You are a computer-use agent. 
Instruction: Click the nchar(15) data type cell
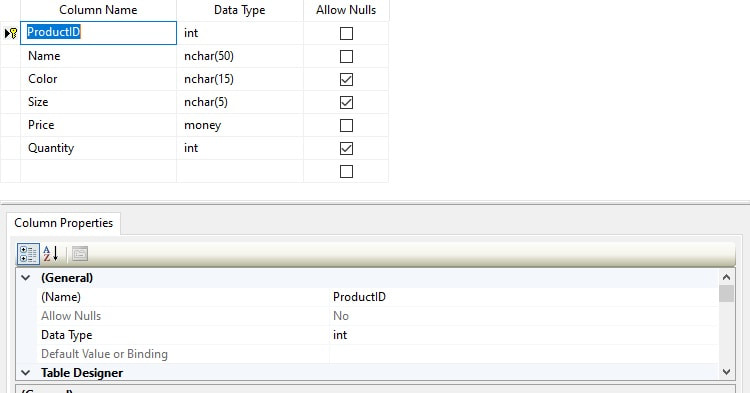point(240,79)
